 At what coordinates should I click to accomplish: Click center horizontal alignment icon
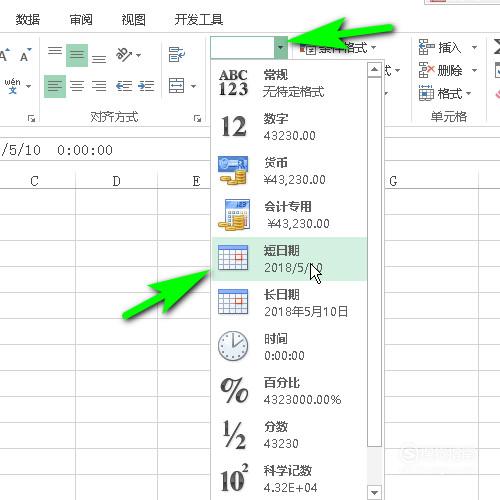tap(77, 86)
